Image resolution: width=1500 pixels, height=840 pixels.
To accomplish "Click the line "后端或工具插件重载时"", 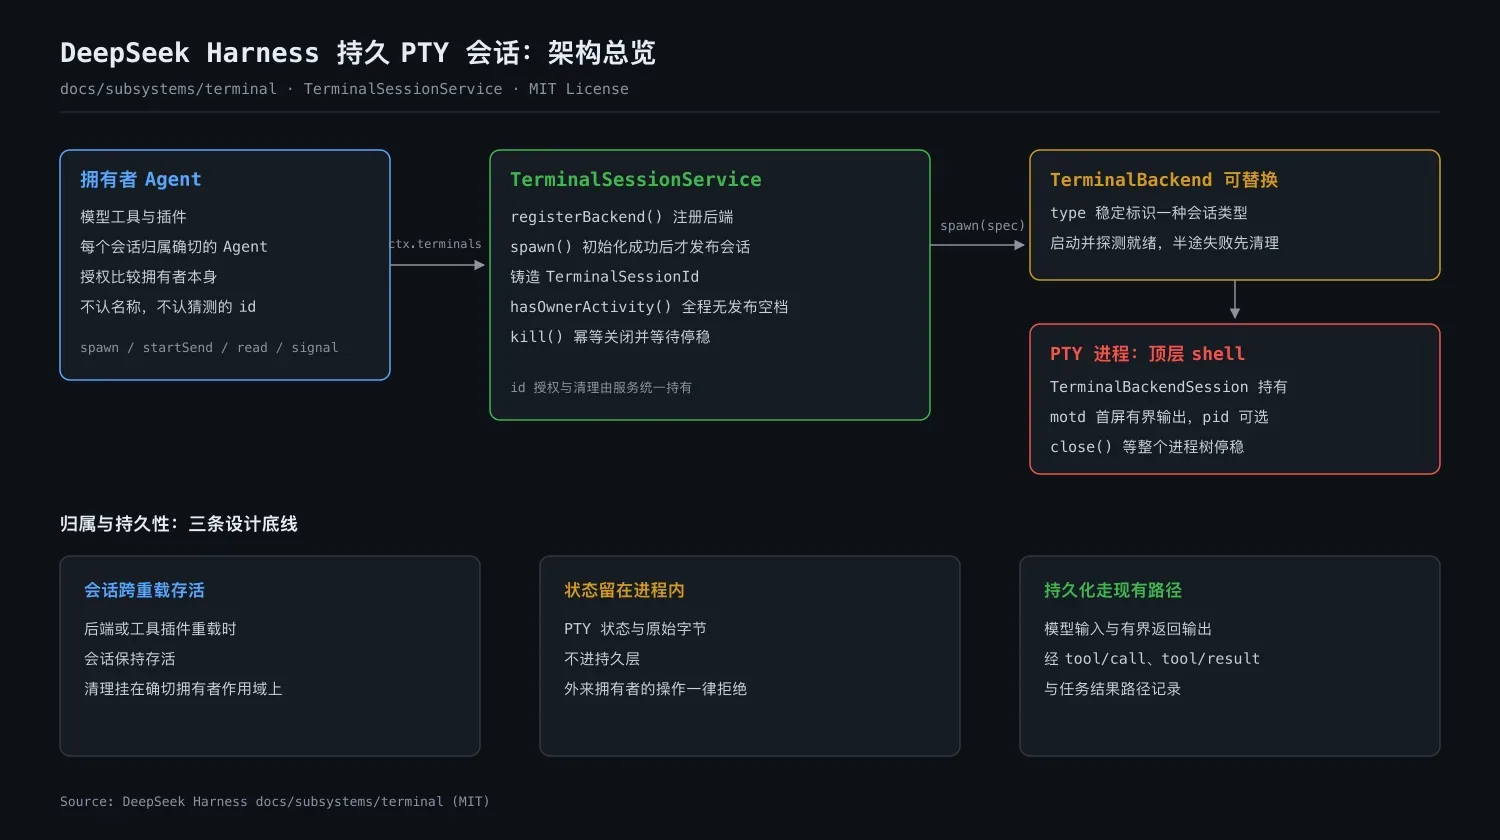I will tap(160, 629).
